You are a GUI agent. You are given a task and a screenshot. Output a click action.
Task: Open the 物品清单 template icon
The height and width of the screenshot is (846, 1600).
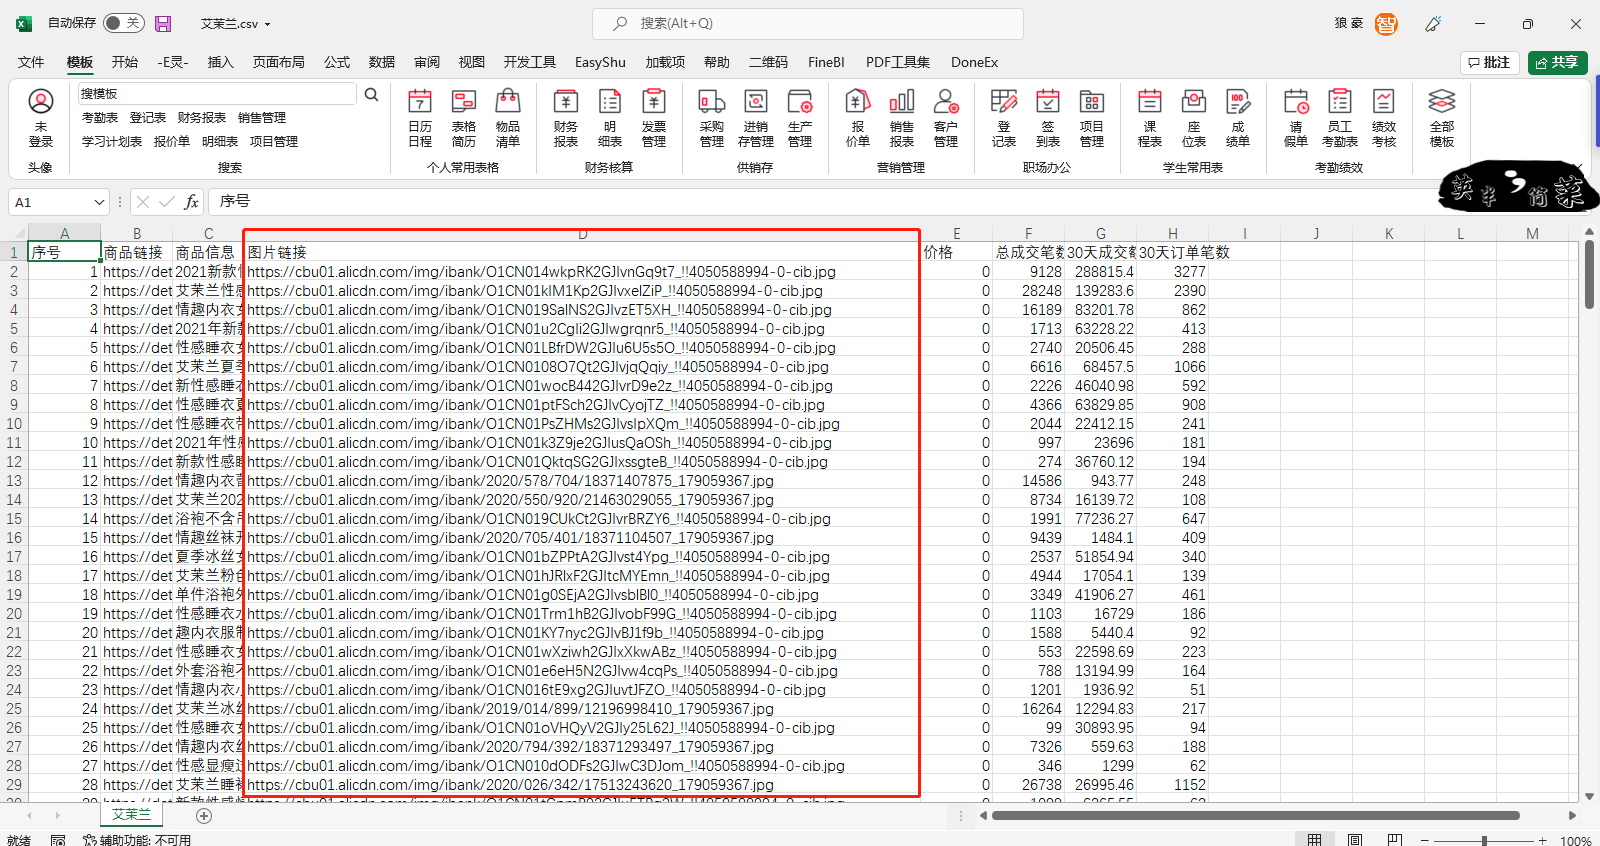[x=508, y=118]
